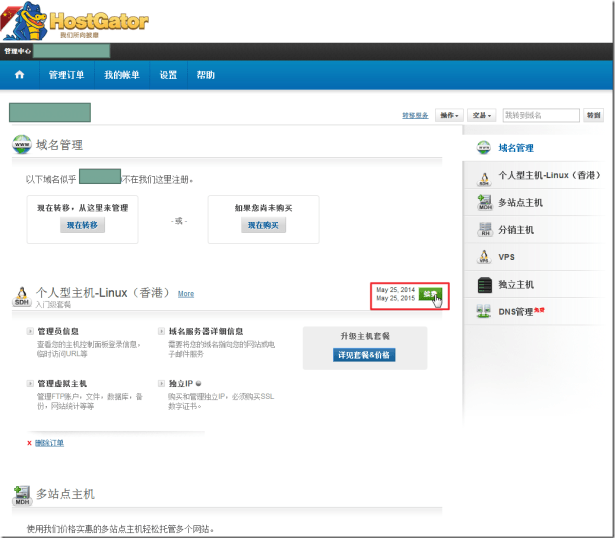Click the penguin icon for 个人型主机-Linux in the sidebar
This screenshot has height=538, width=615.
pyautogui.click(x=484, y=175)
